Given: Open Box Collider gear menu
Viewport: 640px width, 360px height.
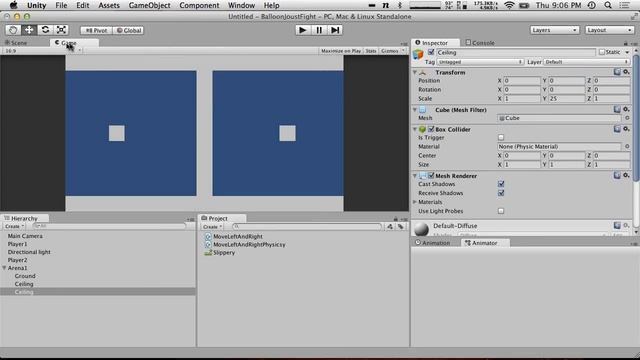Looking at the screenshot, I should point(626,129).
